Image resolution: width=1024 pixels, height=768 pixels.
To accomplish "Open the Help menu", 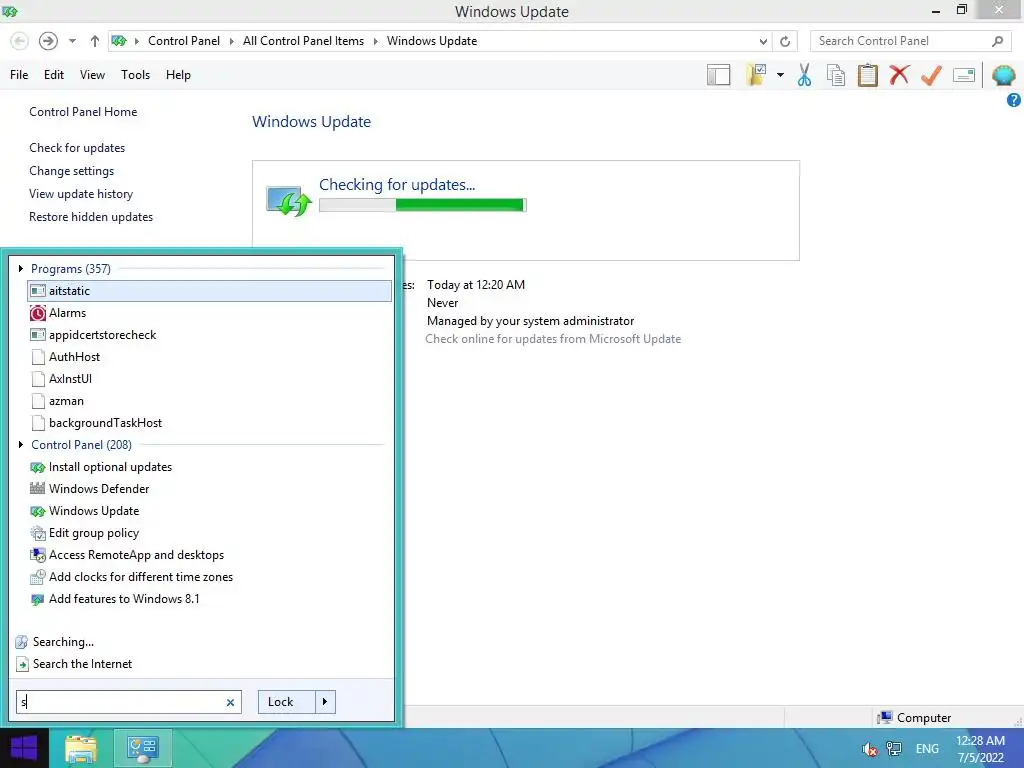I will point(178,75).
